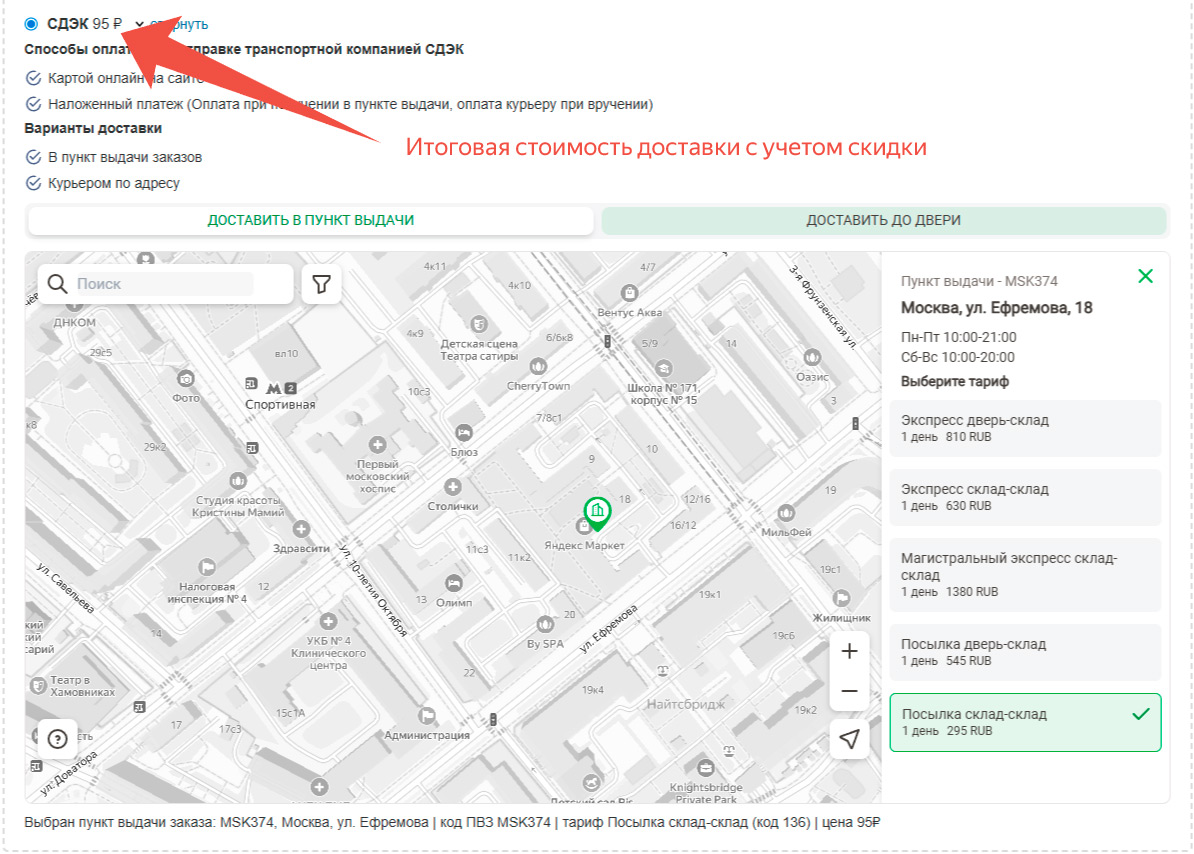Choose Экспресс дверь-склад tariff 810 RUB
This screenshot has height=854, width=1194.
(1025, 428)
